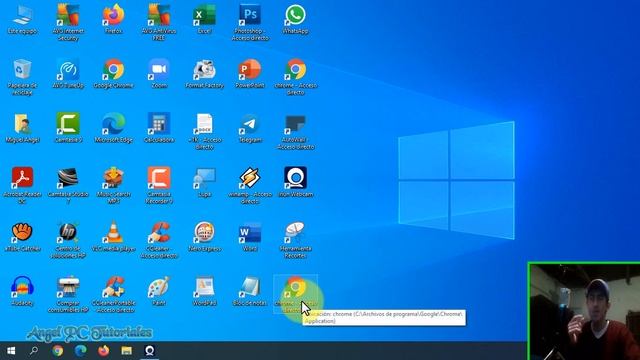This screenshot has height=360, width=640.
Task: Launch Telegram from the desktop
Action: (x=250, y=128)
